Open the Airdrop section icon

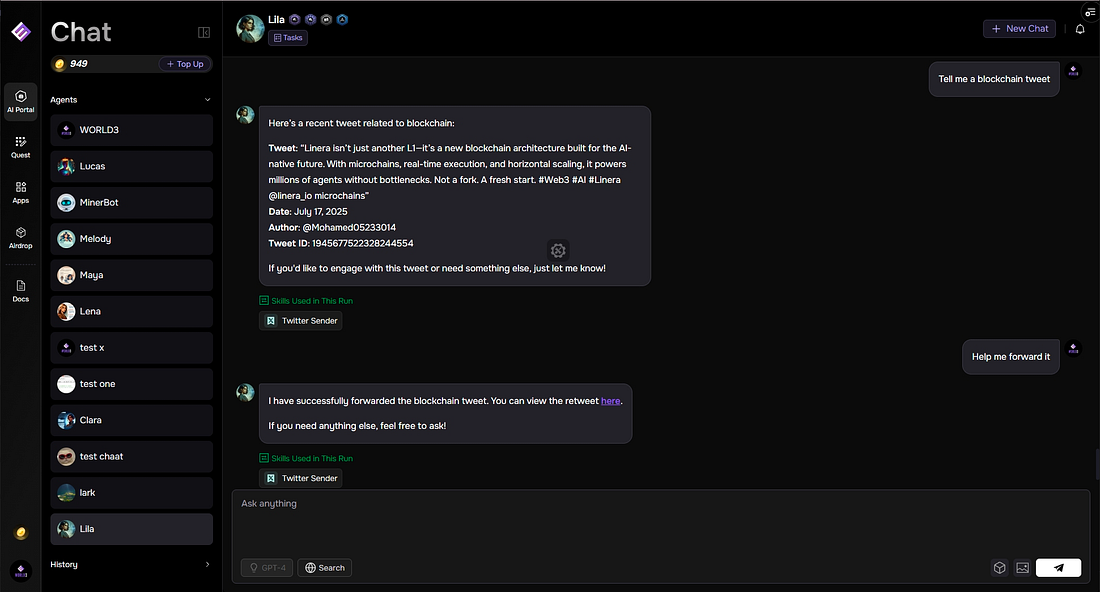21,238
